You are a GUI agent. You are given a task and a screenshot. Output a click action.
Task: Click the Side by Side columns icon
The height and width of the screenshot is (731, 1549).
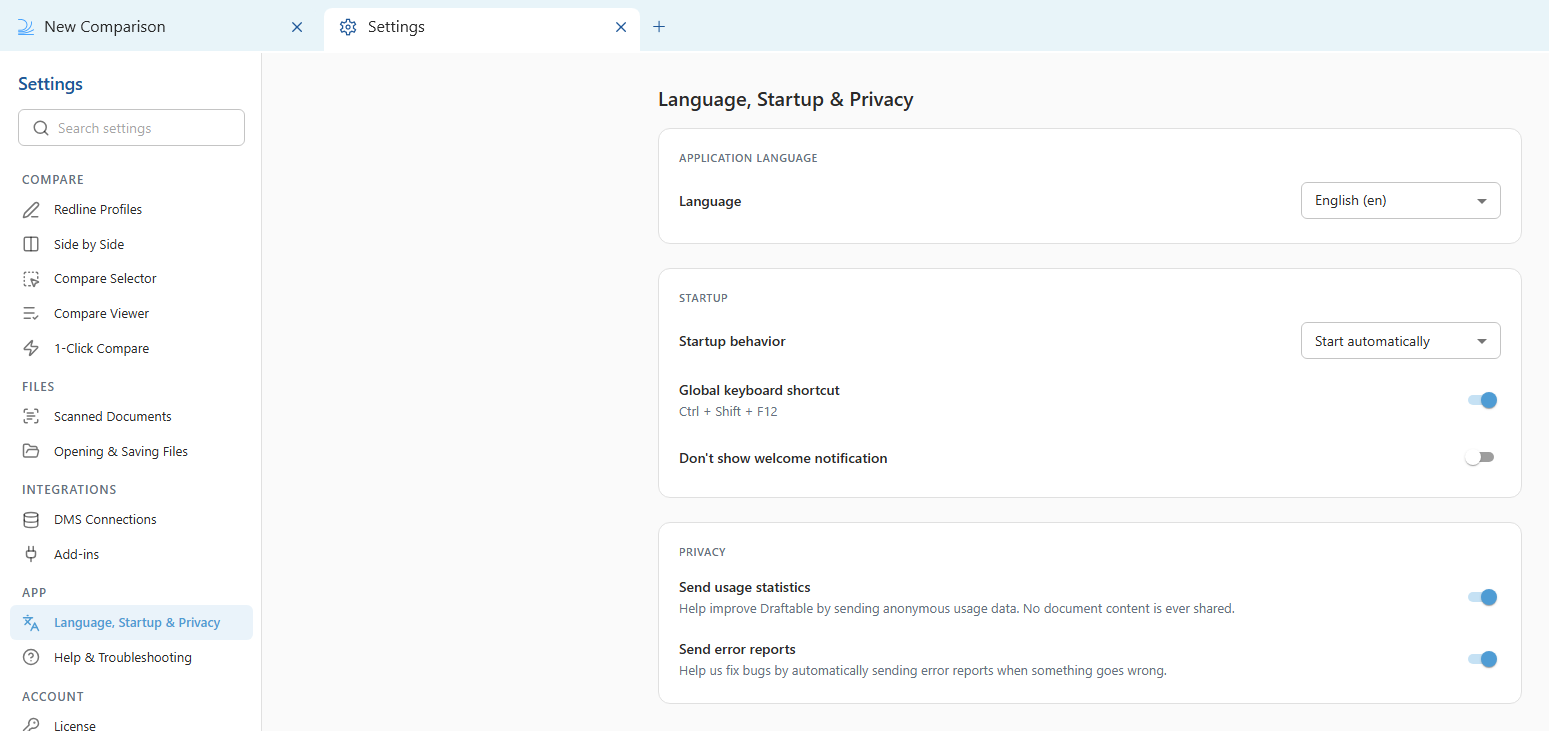coord(32,244)
